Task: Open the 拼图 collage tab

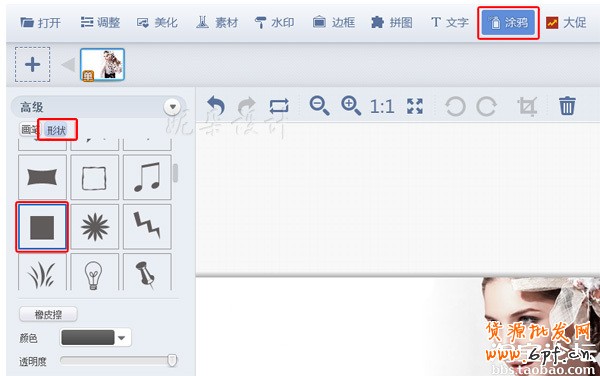Action: tap(392, 23)
